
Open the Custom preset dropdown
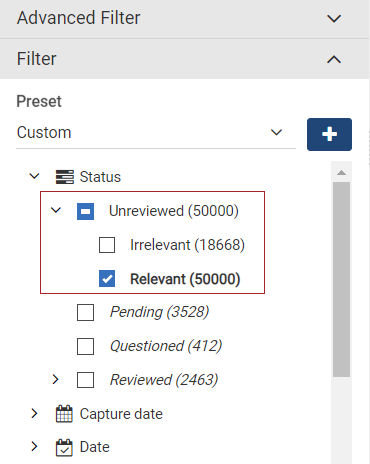click(x=156, y=133)
